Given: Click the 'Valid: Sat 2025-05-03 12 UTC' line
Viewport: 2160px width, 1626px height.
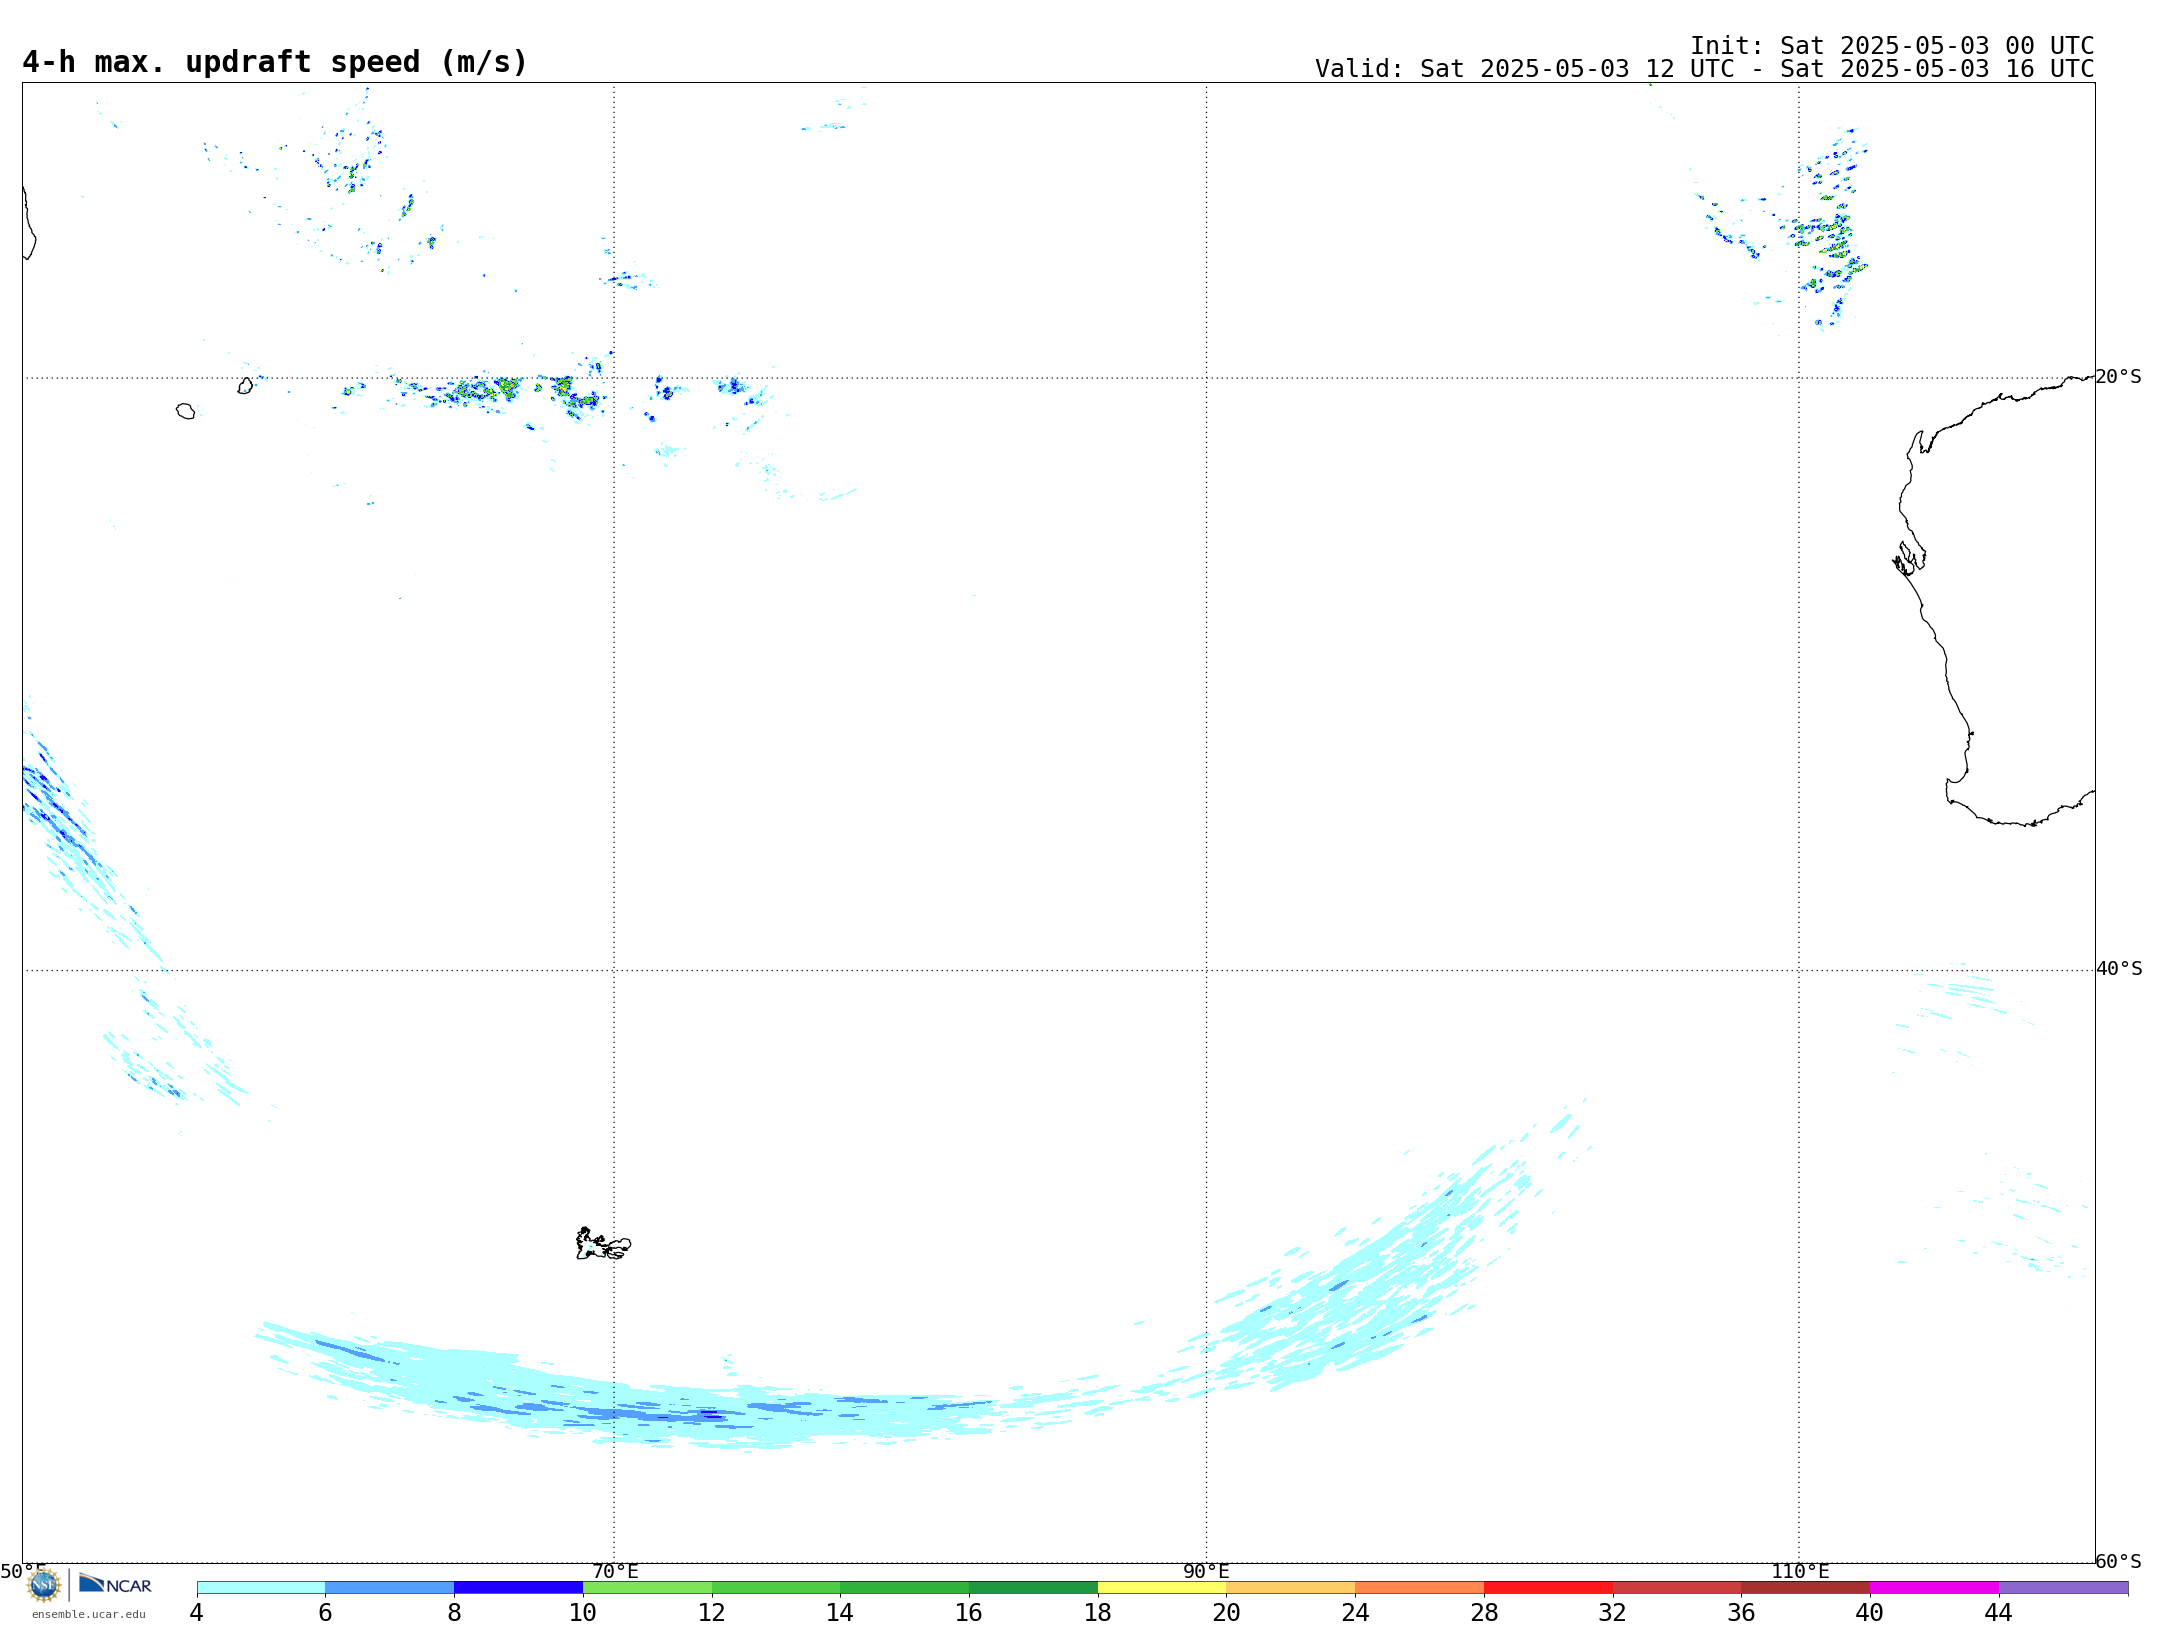Looking at the screenshot, I should pyautogui.click(x=1704, y=69).
